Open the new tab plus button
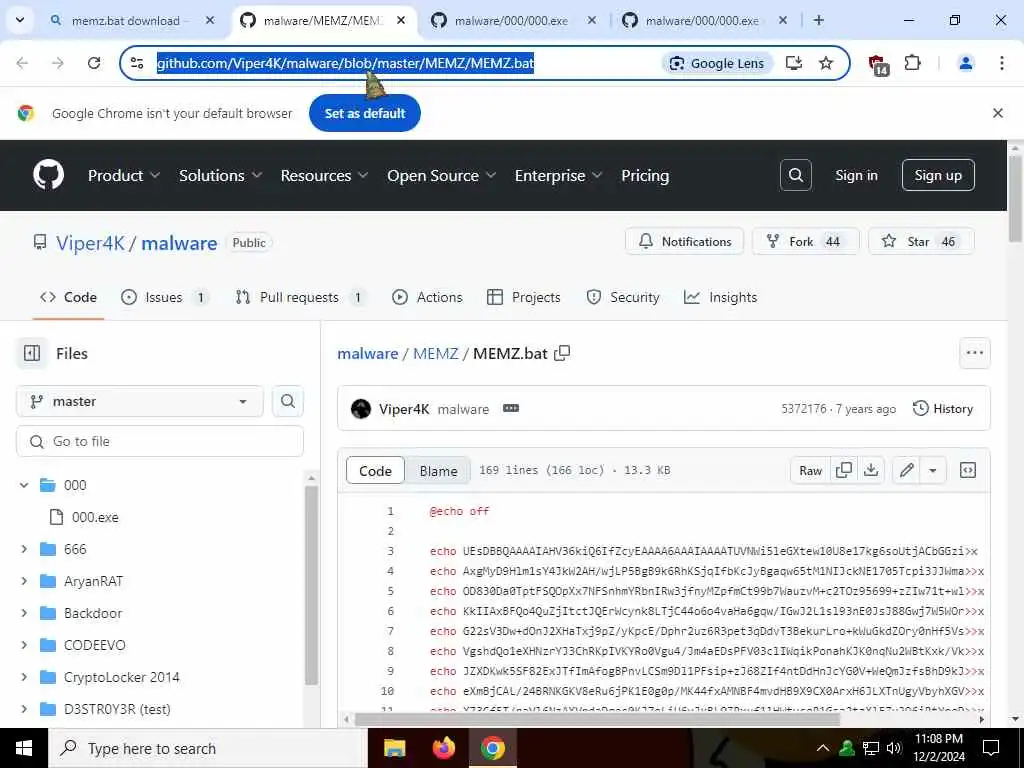This screenshot has height=768, width=1024. (818, 20)
